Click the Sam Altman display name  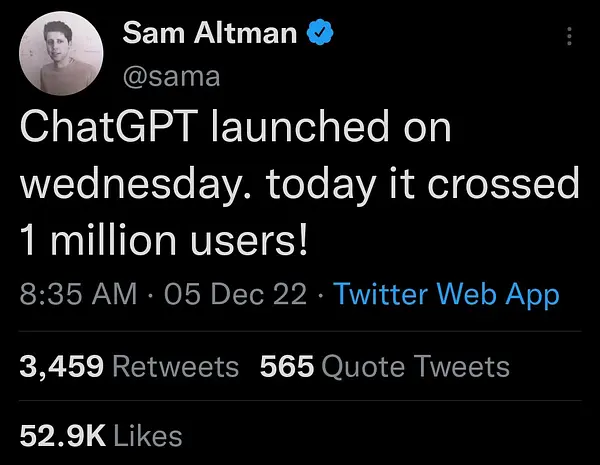210,33
